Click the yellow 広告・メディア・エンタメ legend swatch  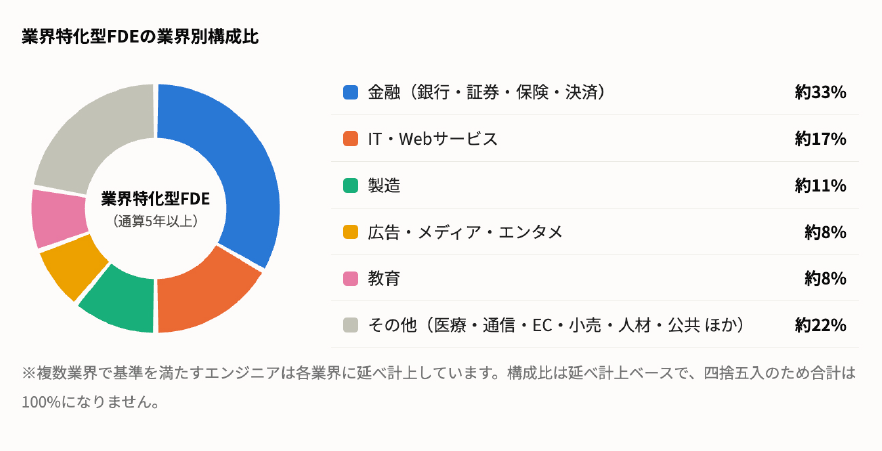click(350, 232)
